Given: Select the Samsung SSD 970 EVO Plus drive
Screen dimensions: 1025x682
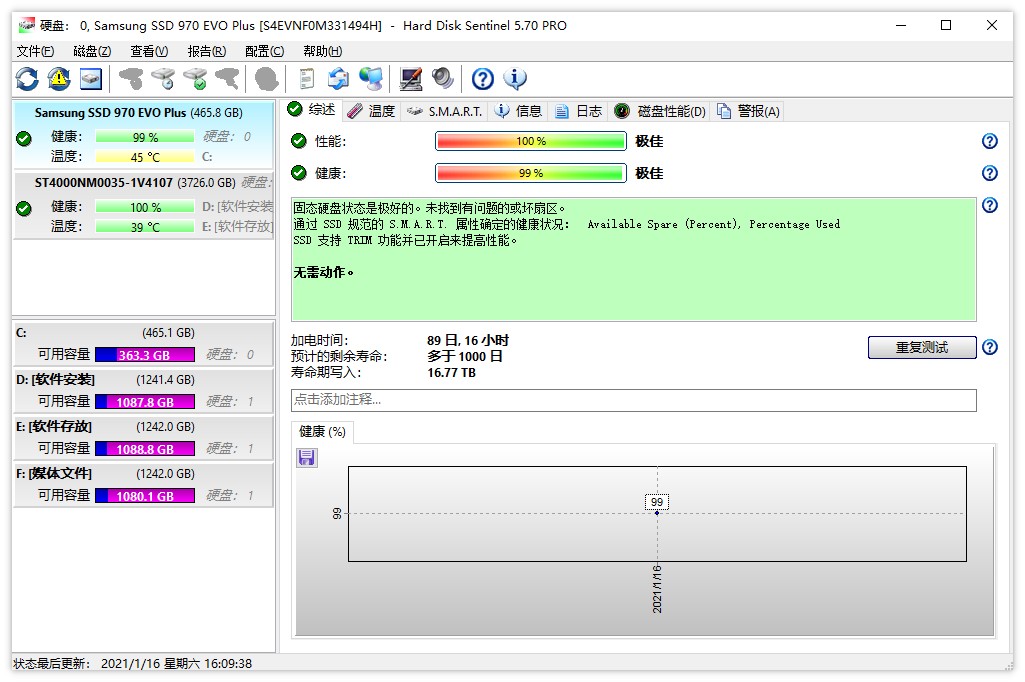Looking at the screenshot, I should pyautogui.click(x=140, y=113).
